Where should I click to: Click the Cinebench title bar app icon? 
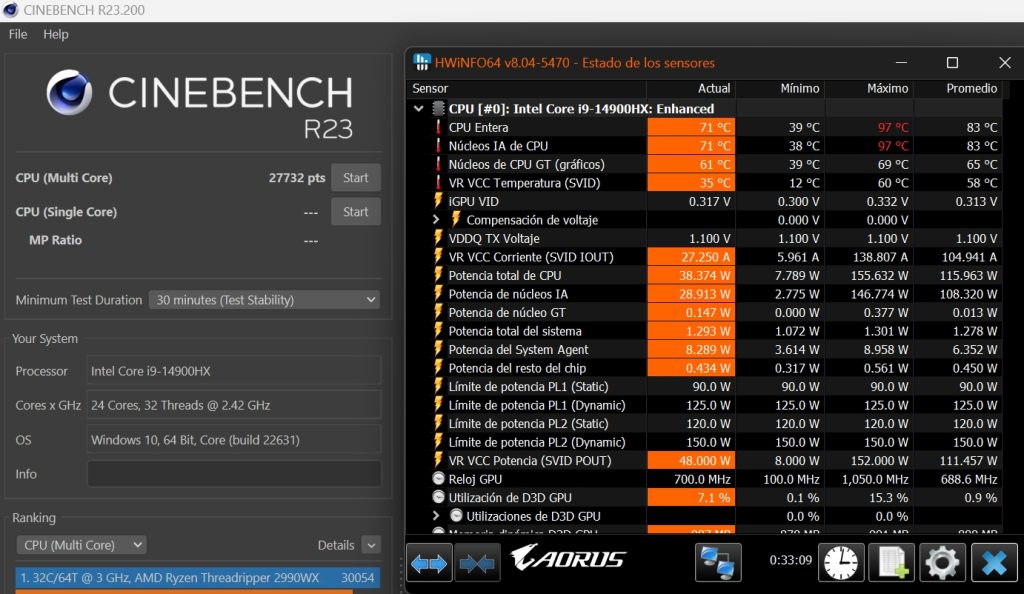[x=10, y=10]
